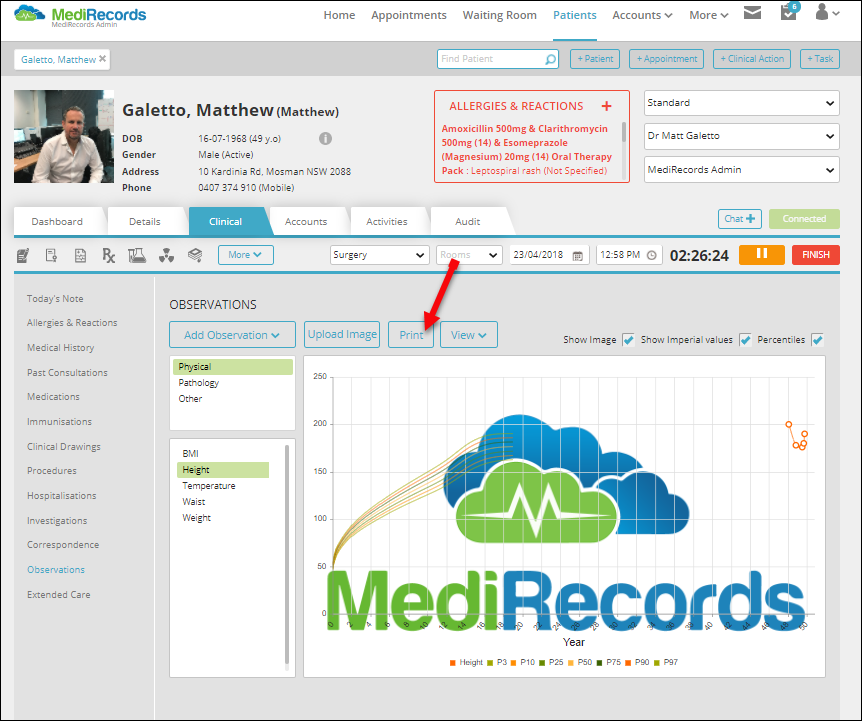Add a new allergy with plus icon

coord(606,106)
